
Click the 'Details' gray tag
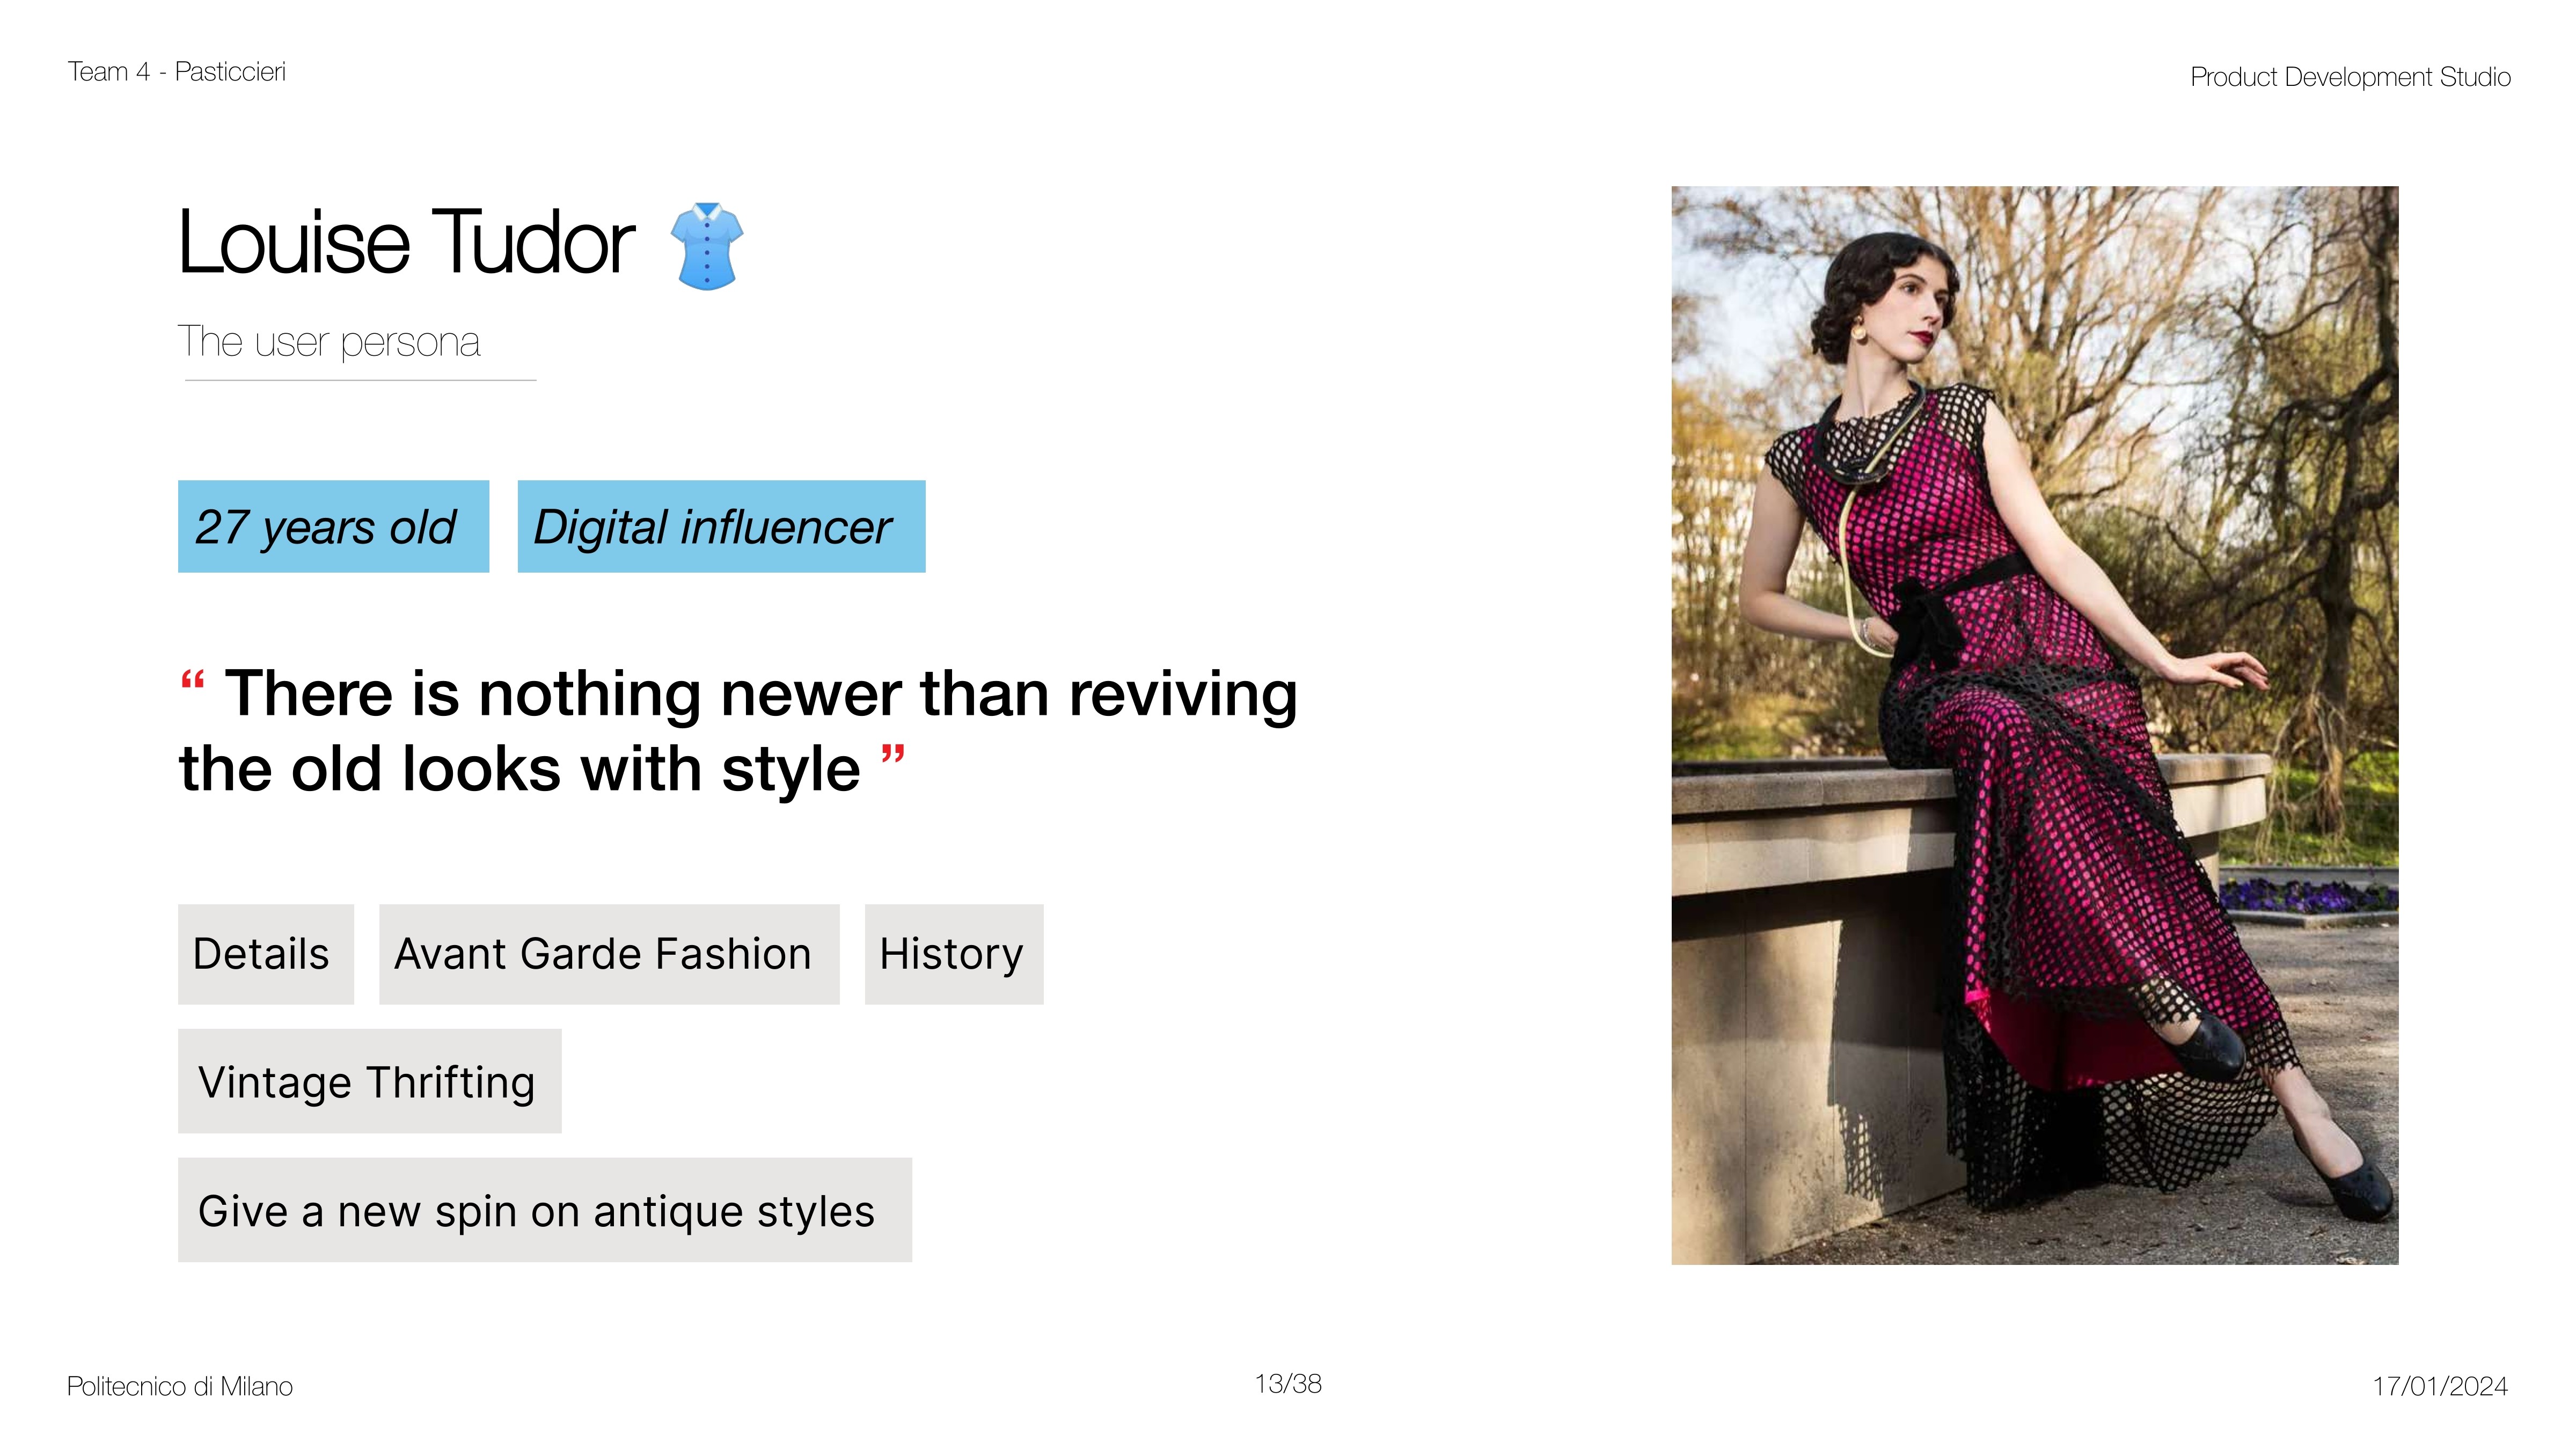[265, 954]
